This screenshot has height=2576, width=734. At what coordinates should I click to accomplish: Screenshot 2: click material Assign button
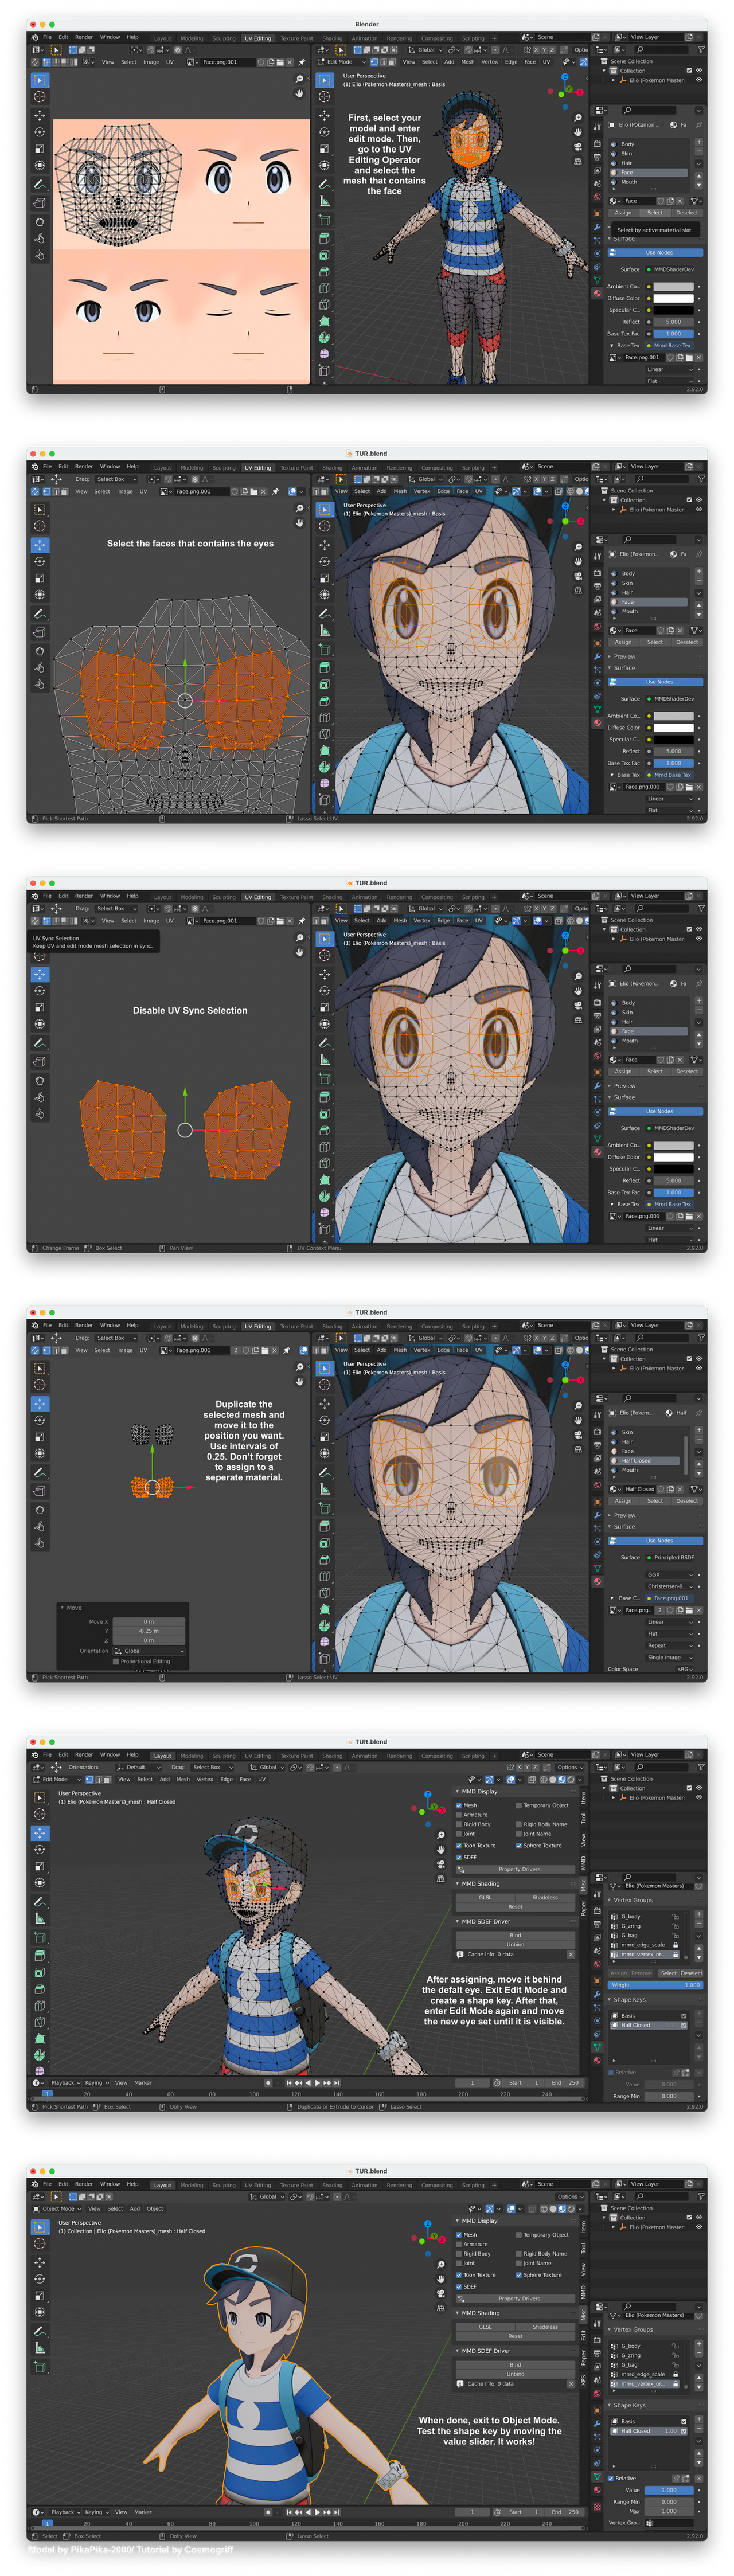pyautogui.click(x=623, y=642)
